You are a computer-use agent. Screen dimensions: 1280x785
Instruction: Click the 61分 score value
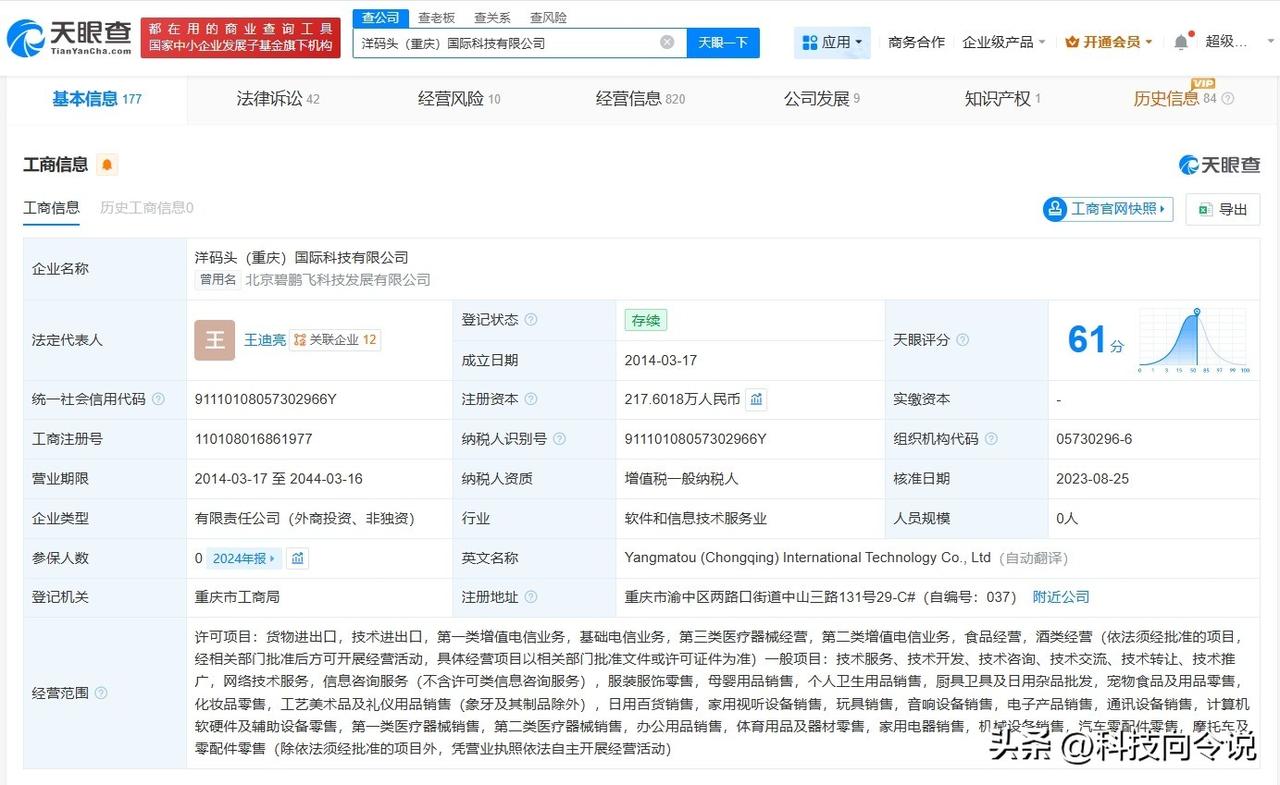pos(1096,340)
